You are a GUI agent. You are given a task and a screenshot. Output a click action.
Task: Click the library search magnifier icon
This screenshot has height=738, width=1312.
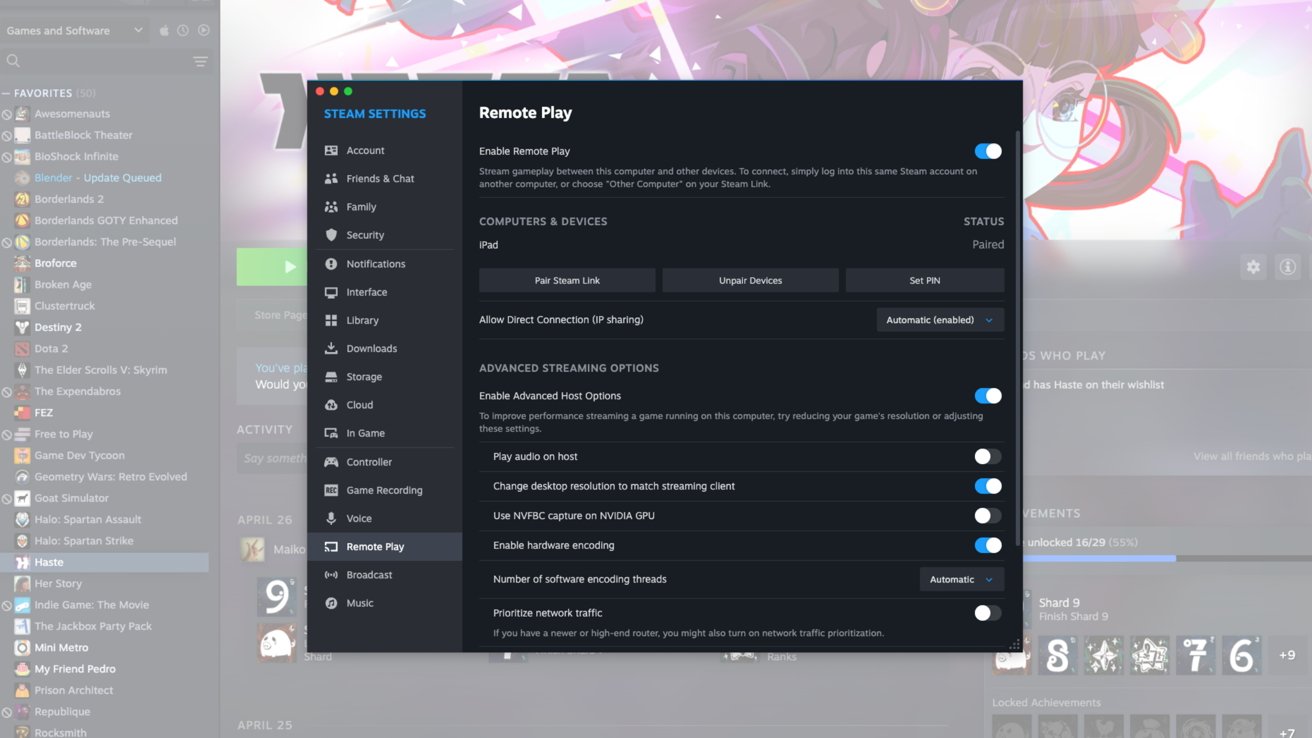point(13,61)
